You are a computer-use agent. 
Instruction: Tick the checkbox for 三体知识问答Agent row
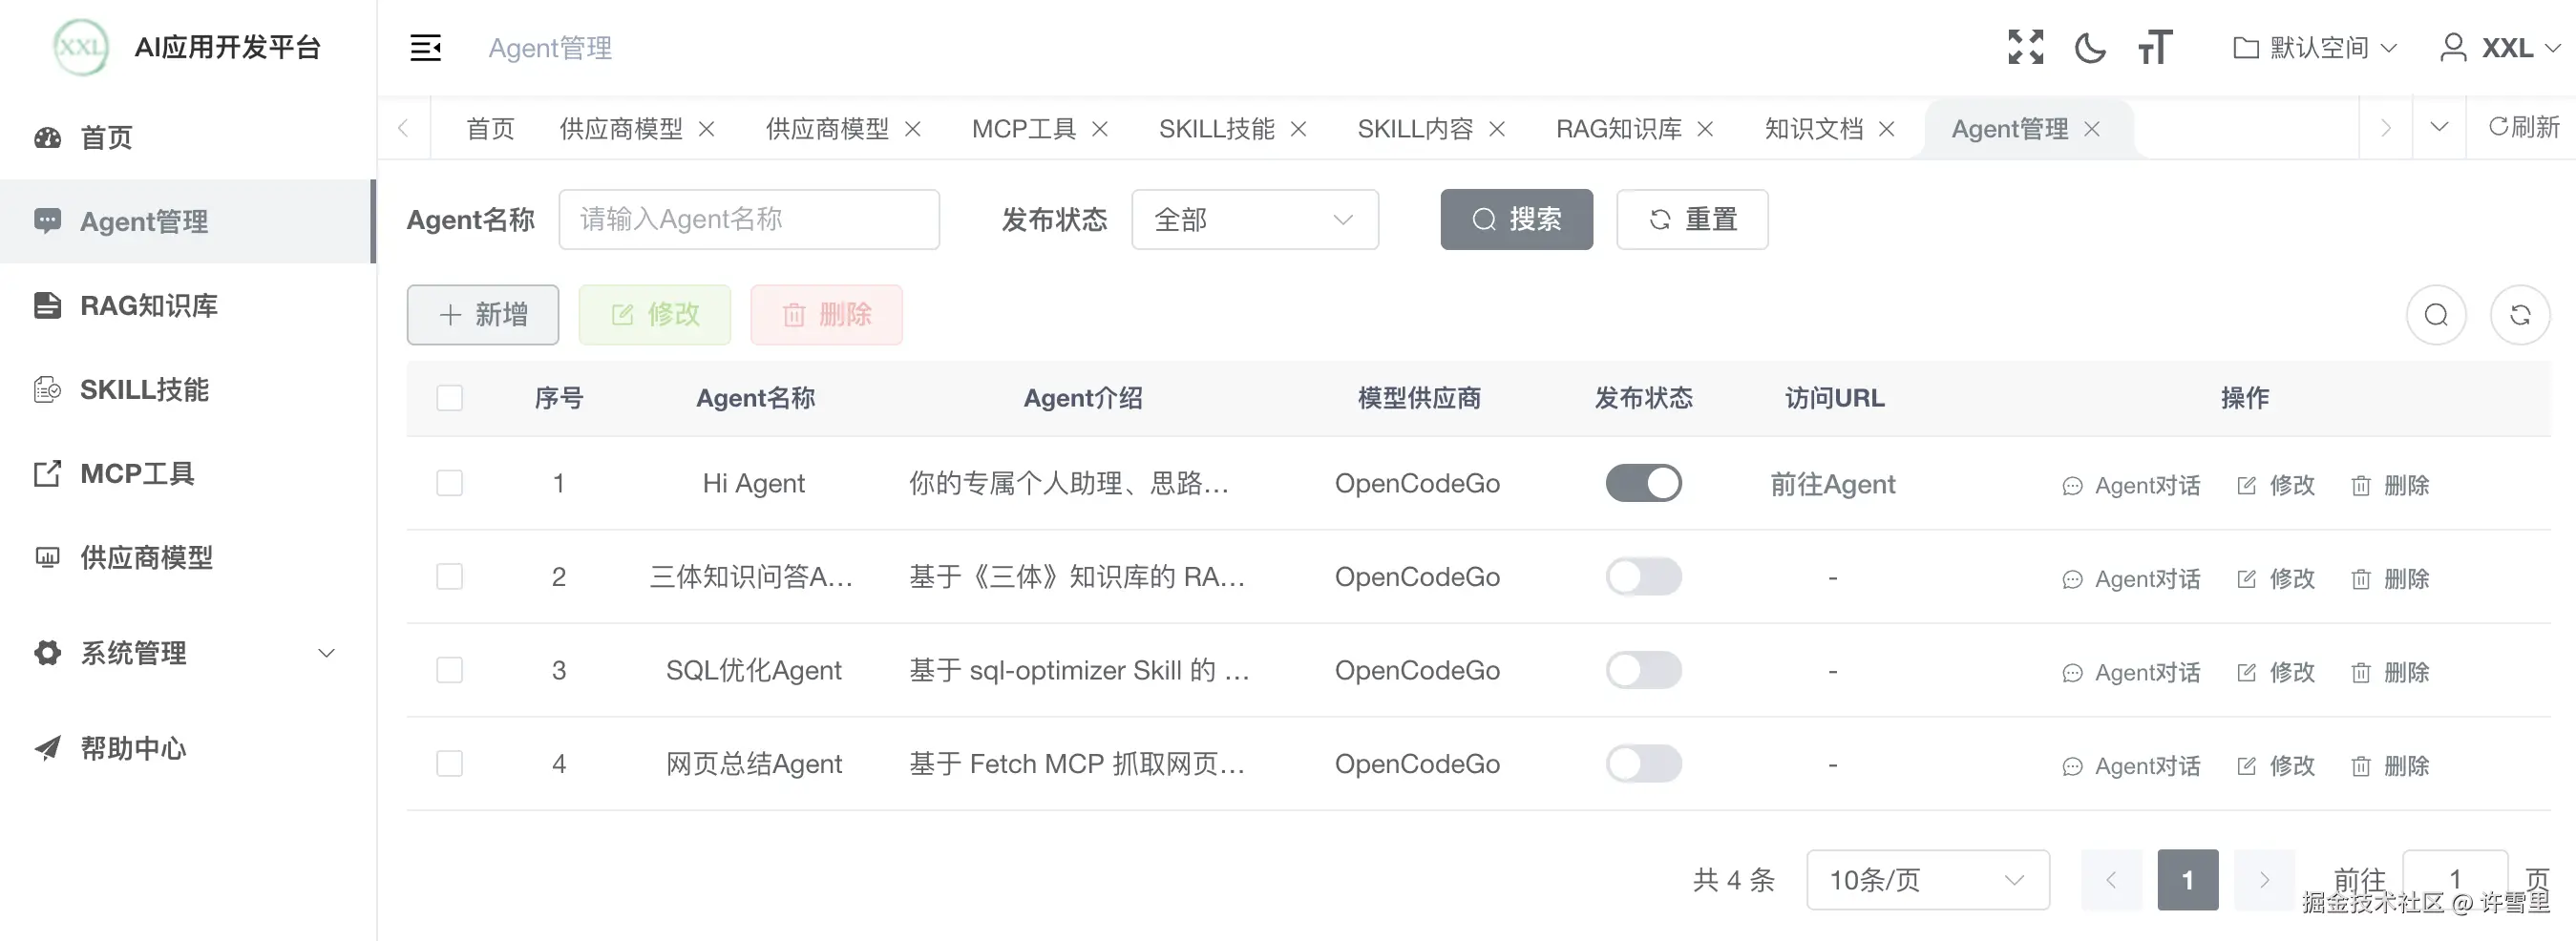450,577
